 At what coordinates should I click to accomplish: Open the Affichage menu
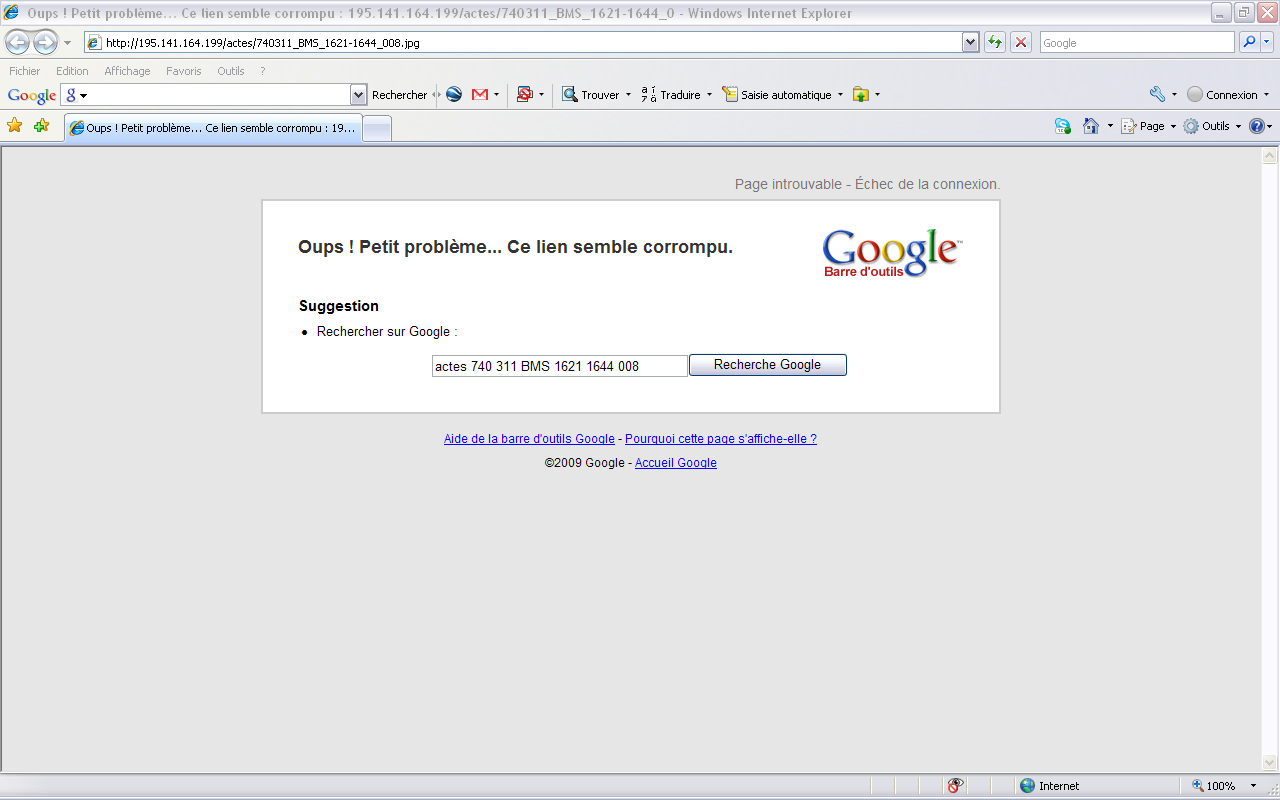tap(127, 71)
